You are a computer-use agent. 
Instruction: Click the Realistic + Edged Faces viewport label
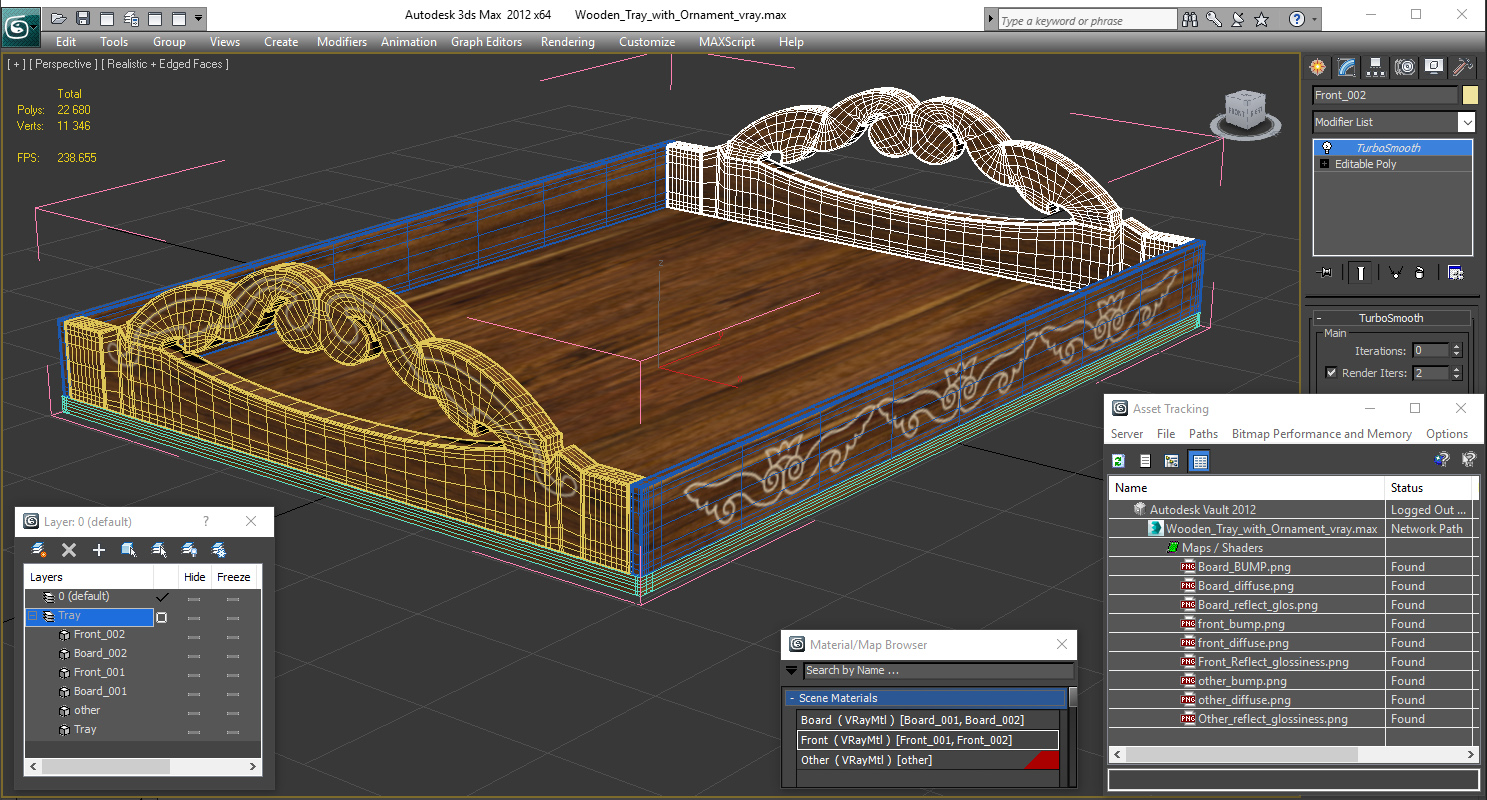165,64
